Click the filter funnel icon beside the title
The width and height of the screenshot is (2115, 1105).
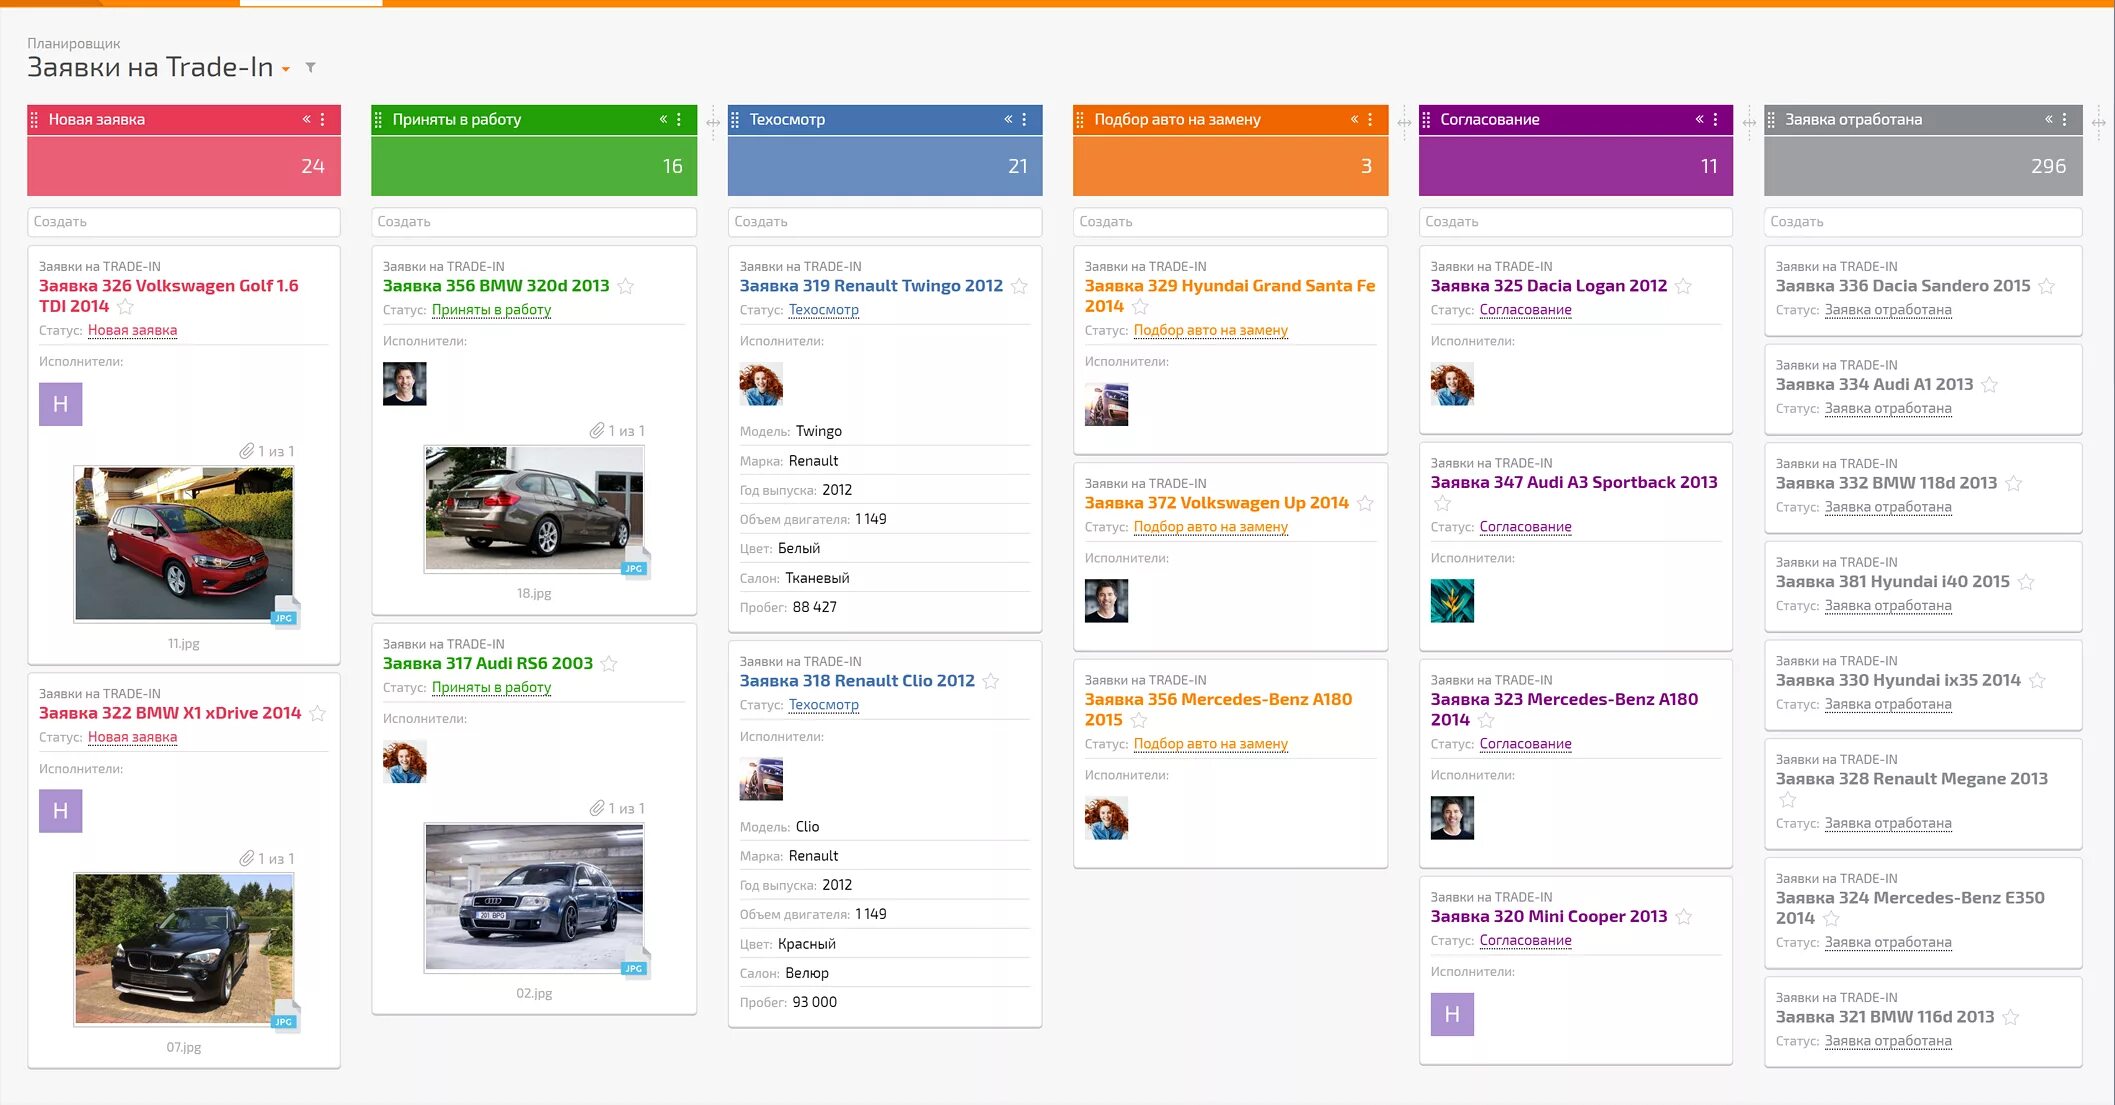coord(311,68)
